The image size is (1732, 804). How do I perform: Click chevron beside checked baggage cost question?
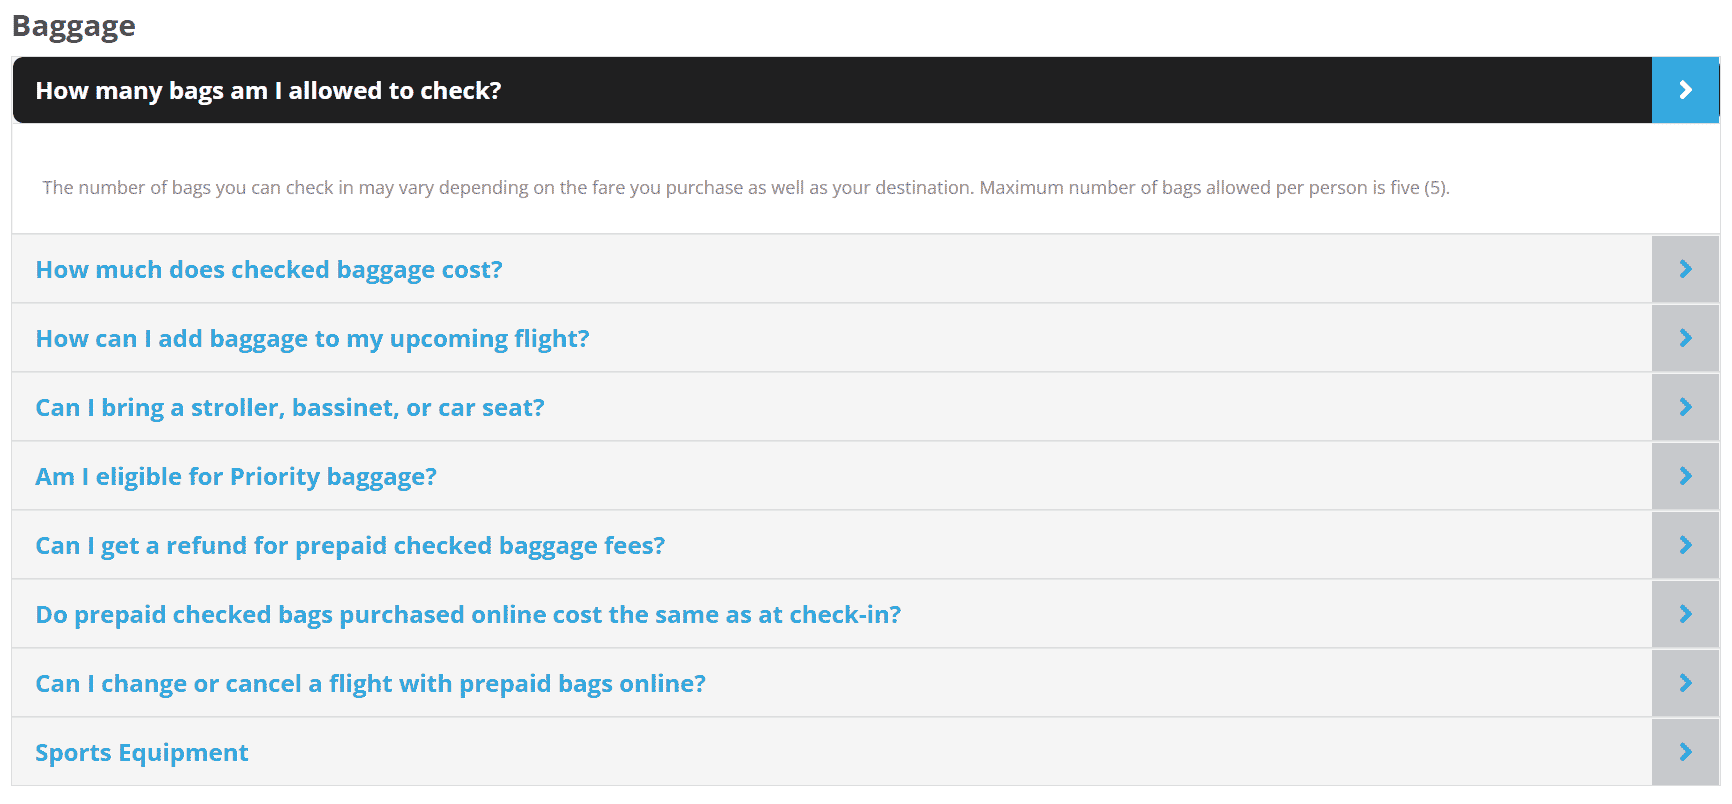click(x=1685, y=269)
